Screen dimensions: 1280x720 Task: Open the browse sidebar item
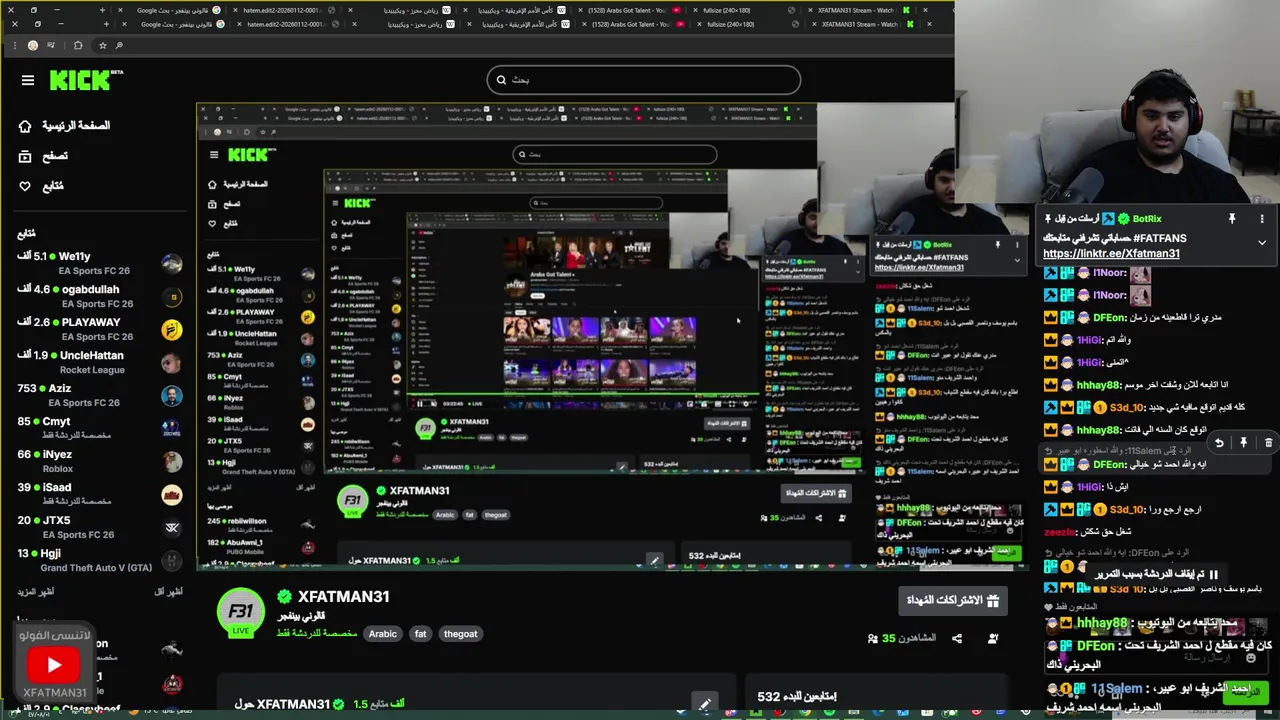43,156
